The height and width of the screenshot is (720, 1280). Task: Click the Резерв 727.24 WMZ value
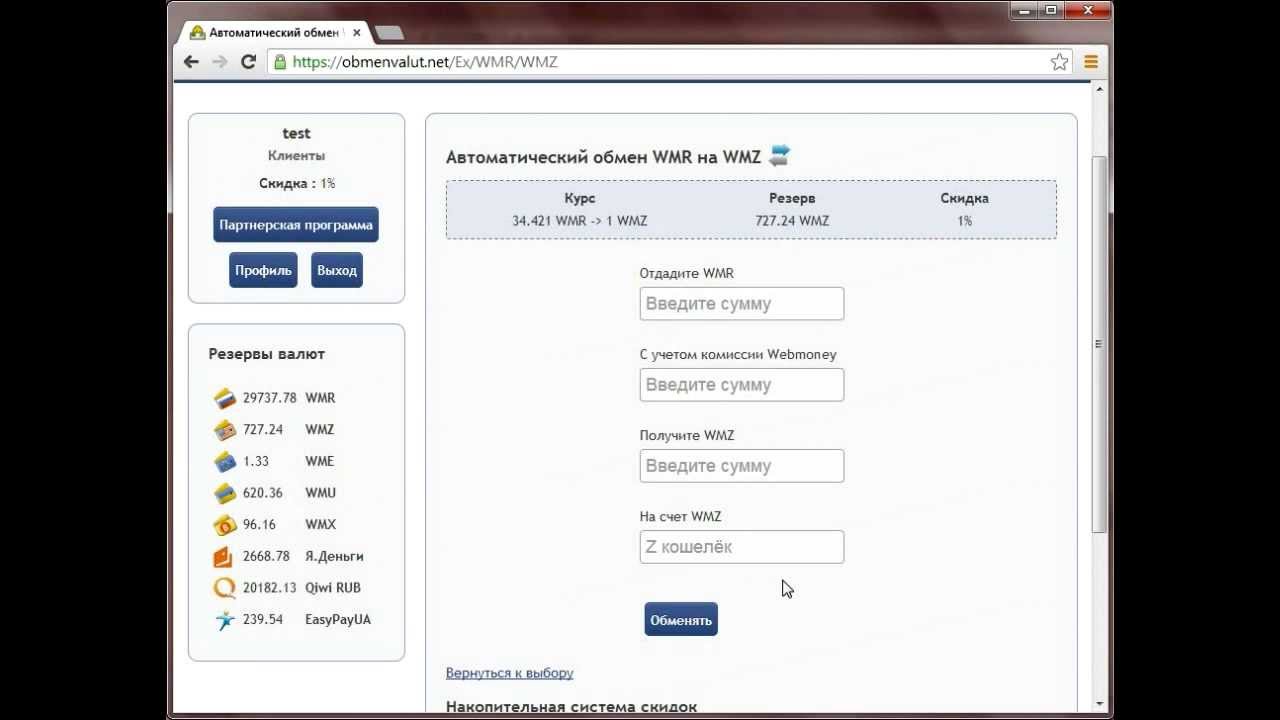tap(792, 221)
